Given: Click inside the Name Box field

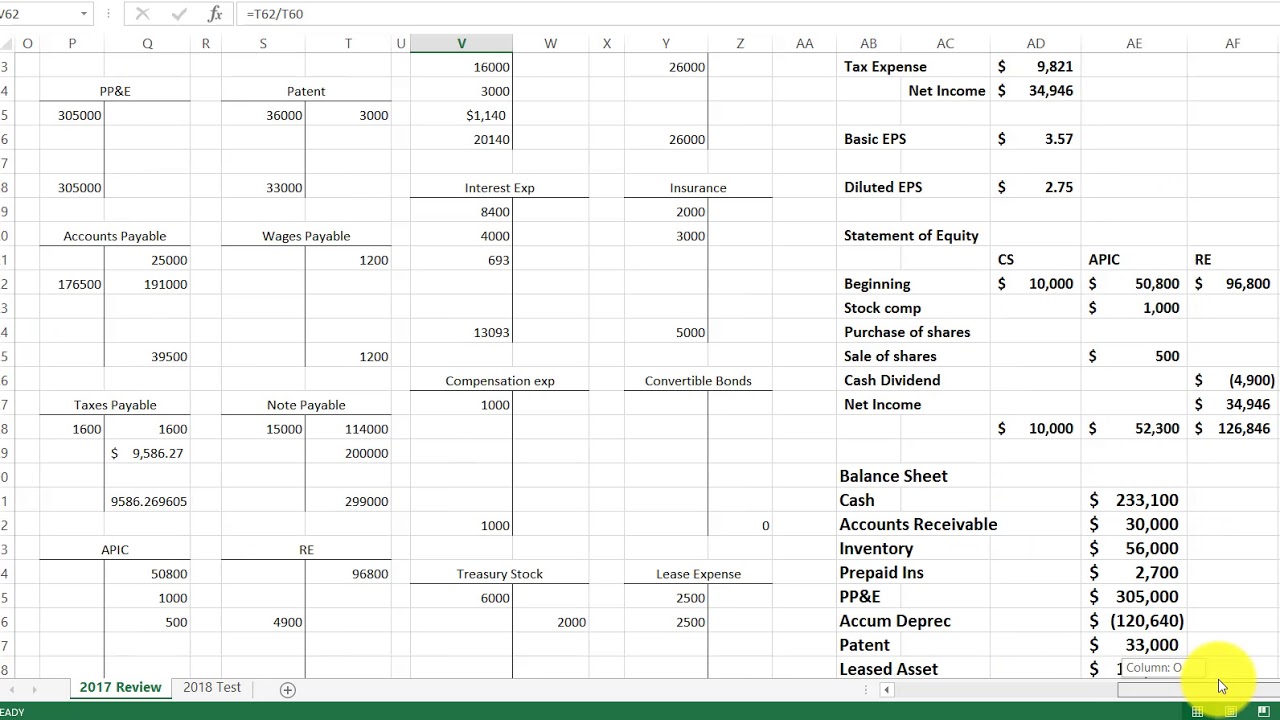Looking at the screenshot, I should [37, 14].
